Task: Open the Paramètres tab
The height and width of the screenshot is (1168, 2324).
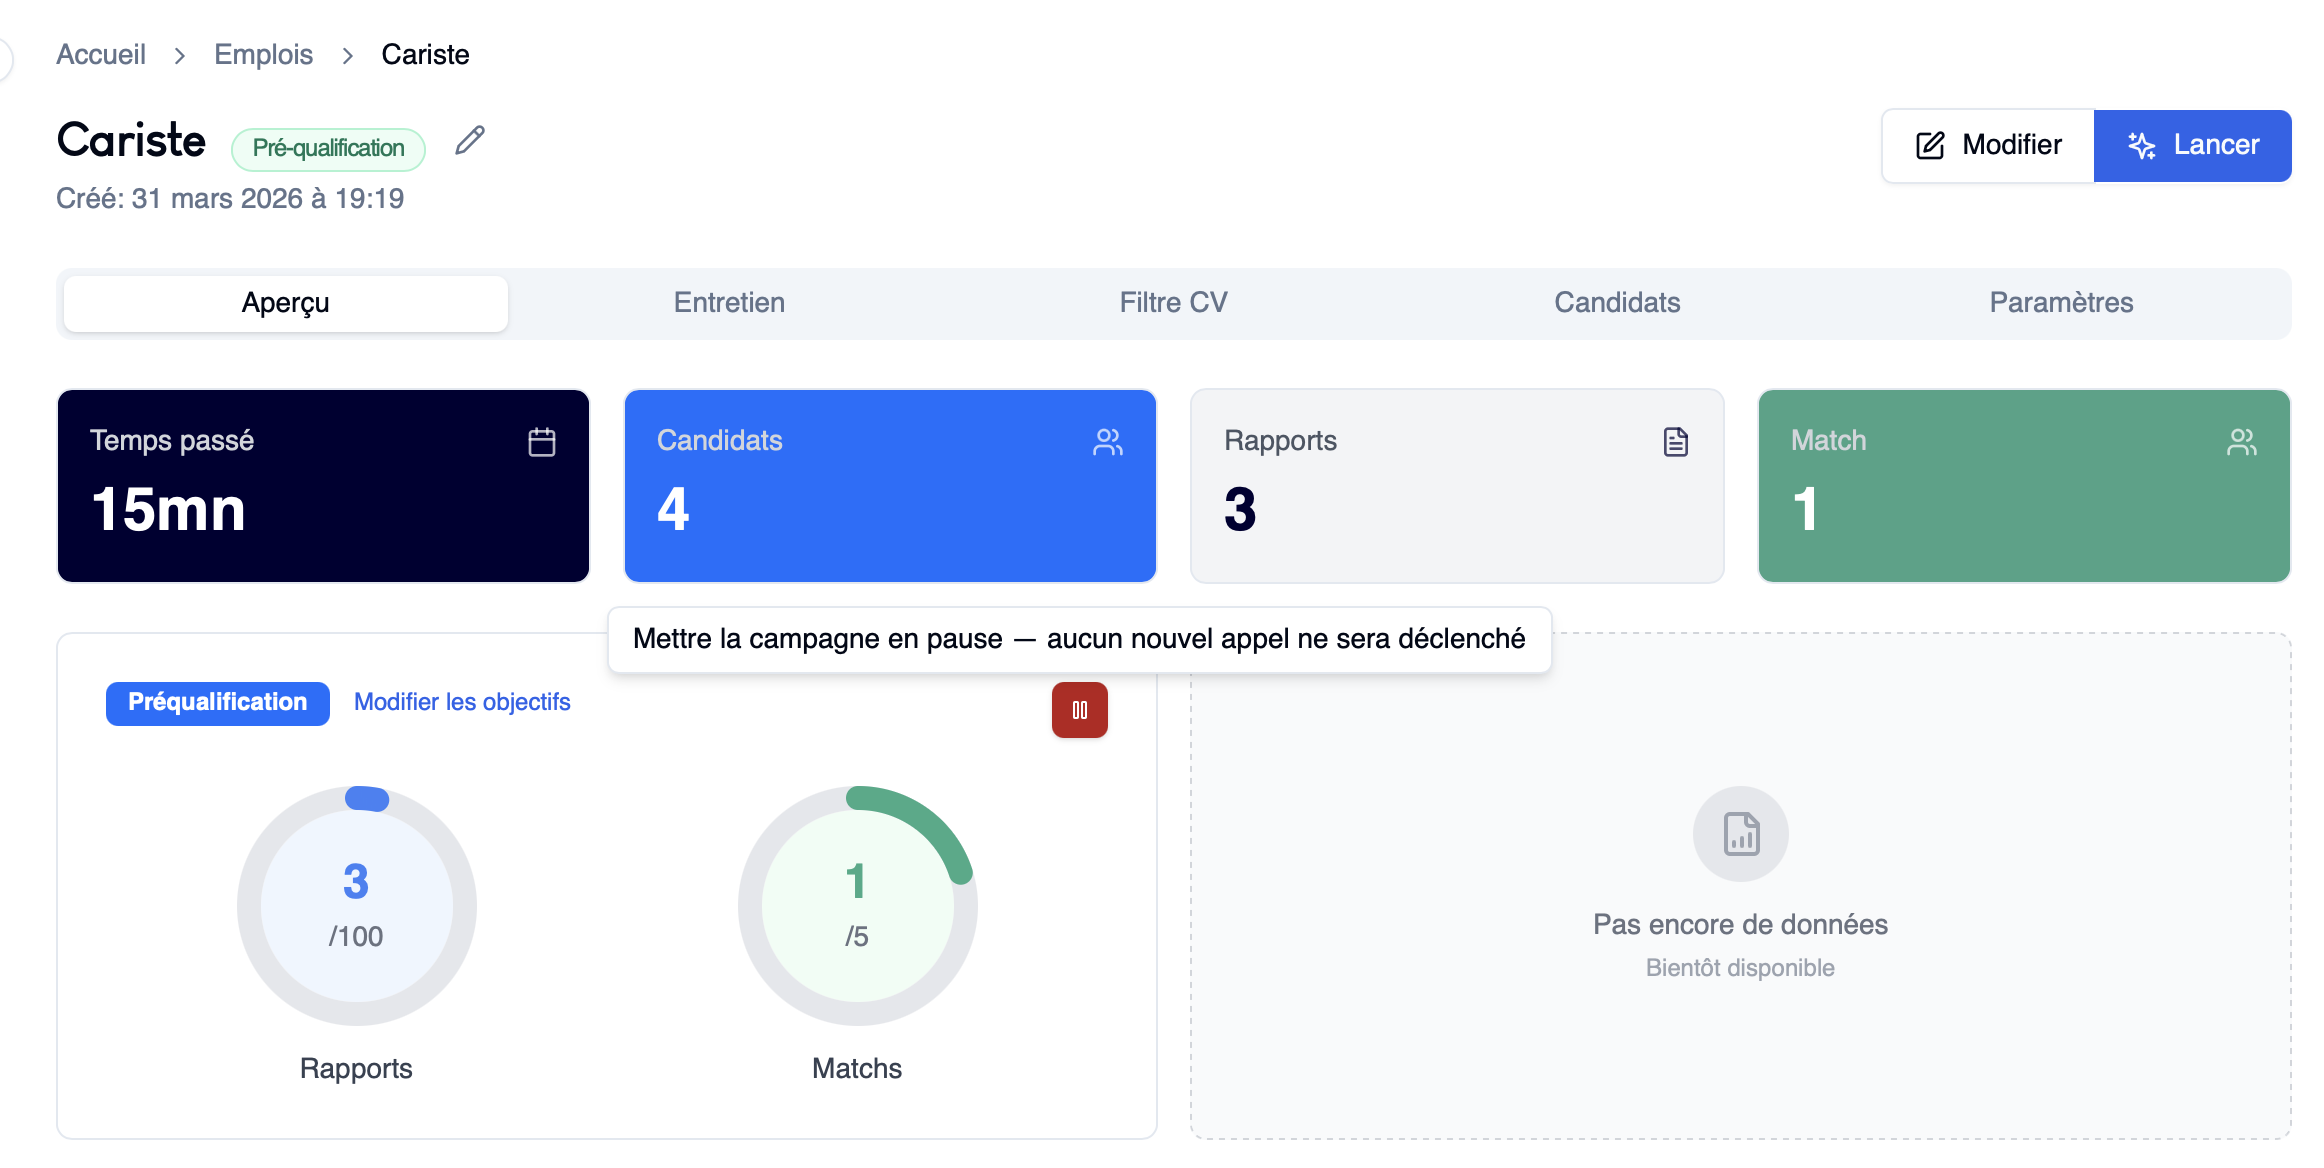Action: pyautogui.click(x=2061, y=303)
